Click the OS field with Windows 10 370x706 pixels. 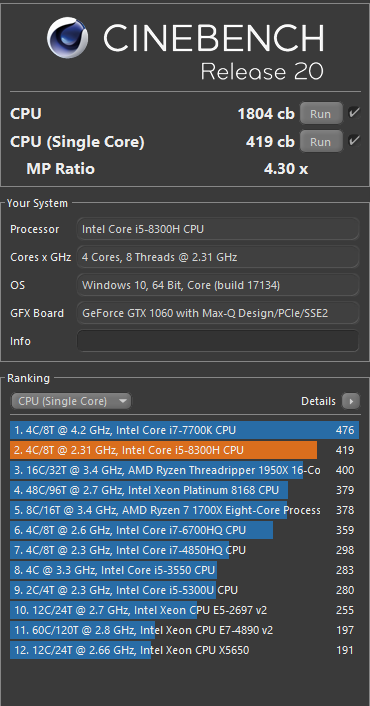218,285
